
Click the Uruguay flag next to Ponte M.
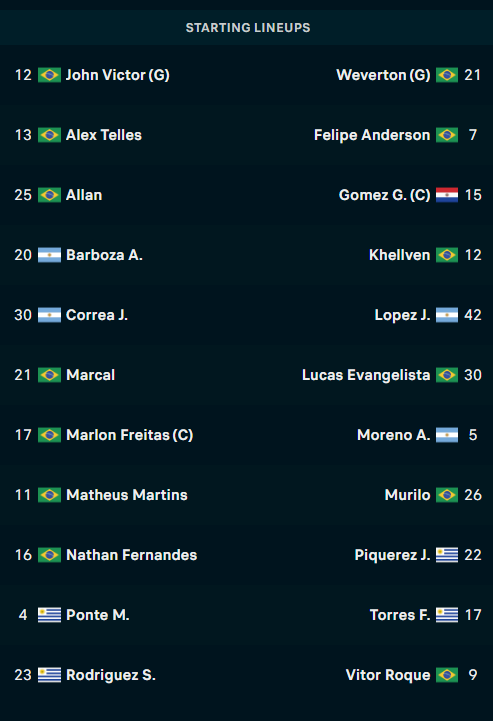tap(49, 615)
